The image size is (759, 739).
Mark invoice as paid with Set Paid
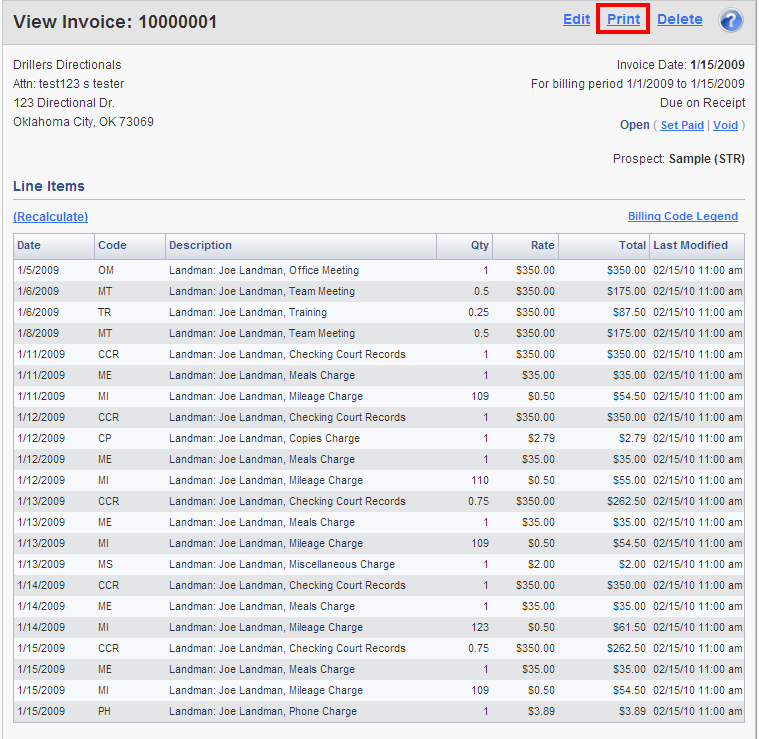(682, 125)
